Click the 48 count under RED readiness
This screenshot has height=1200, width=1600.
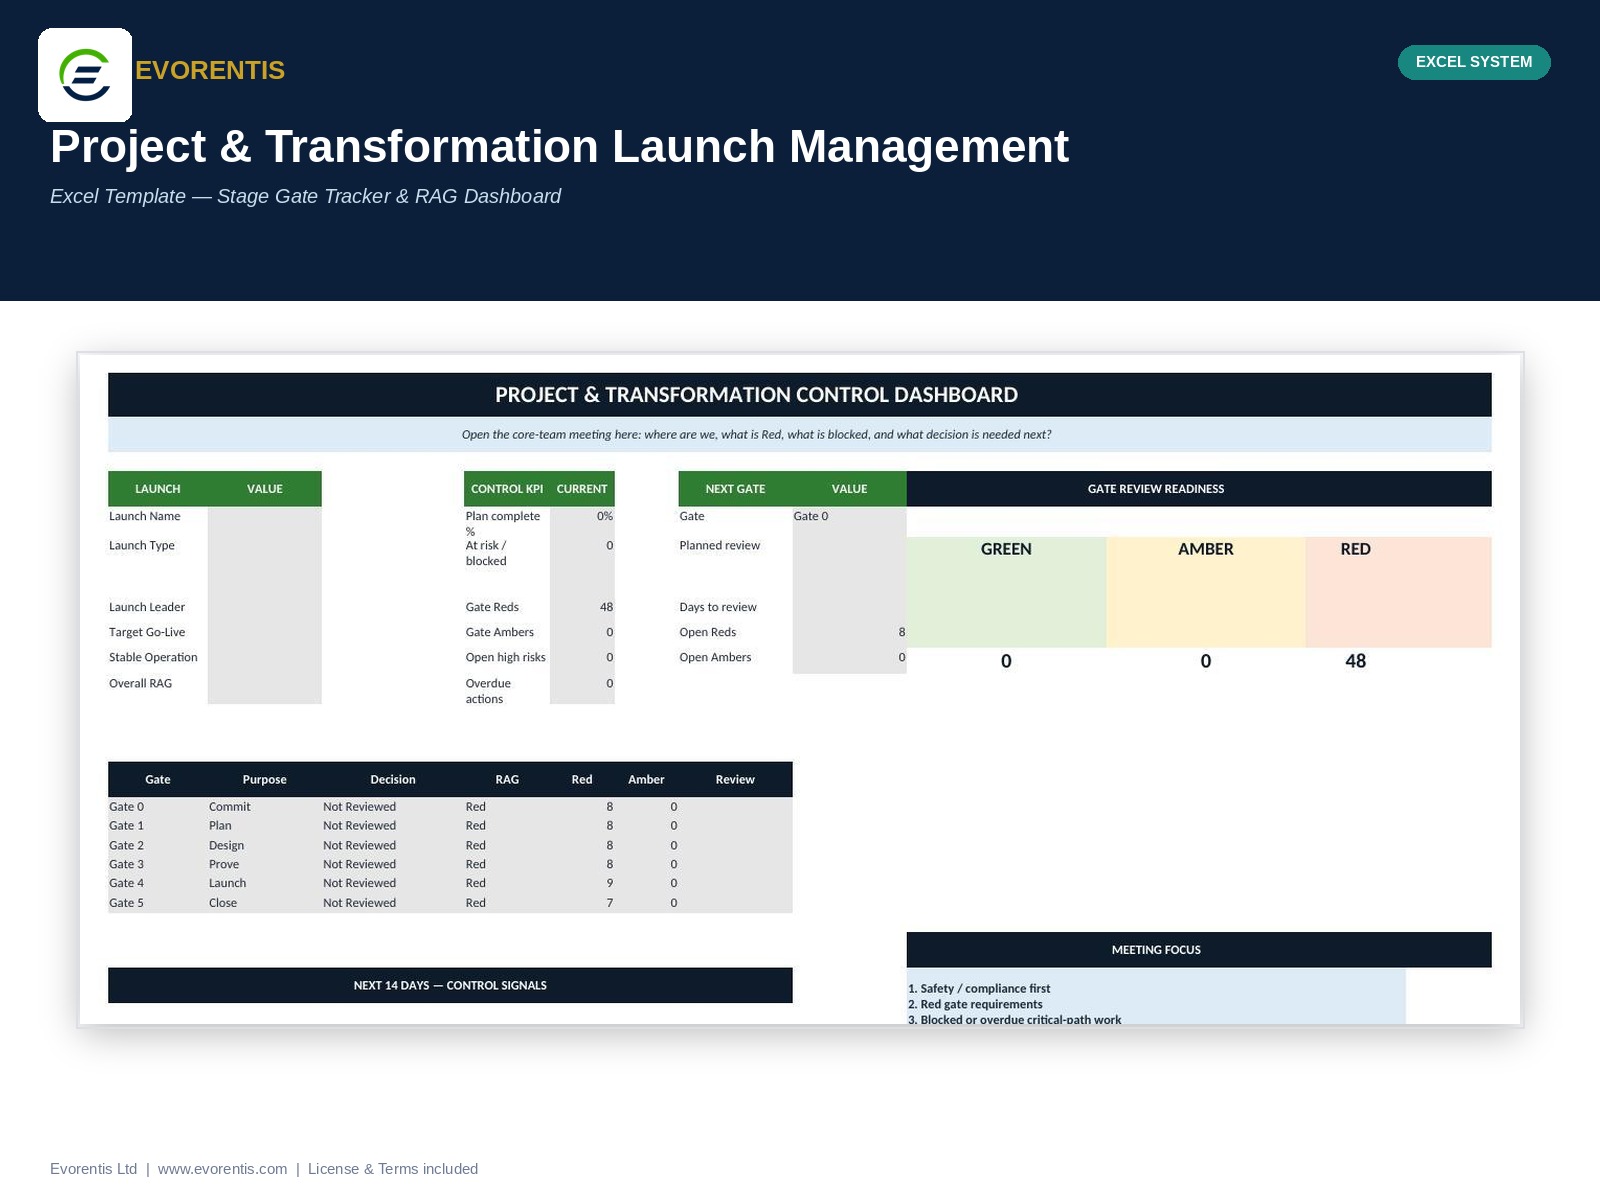coord(1355,661)
